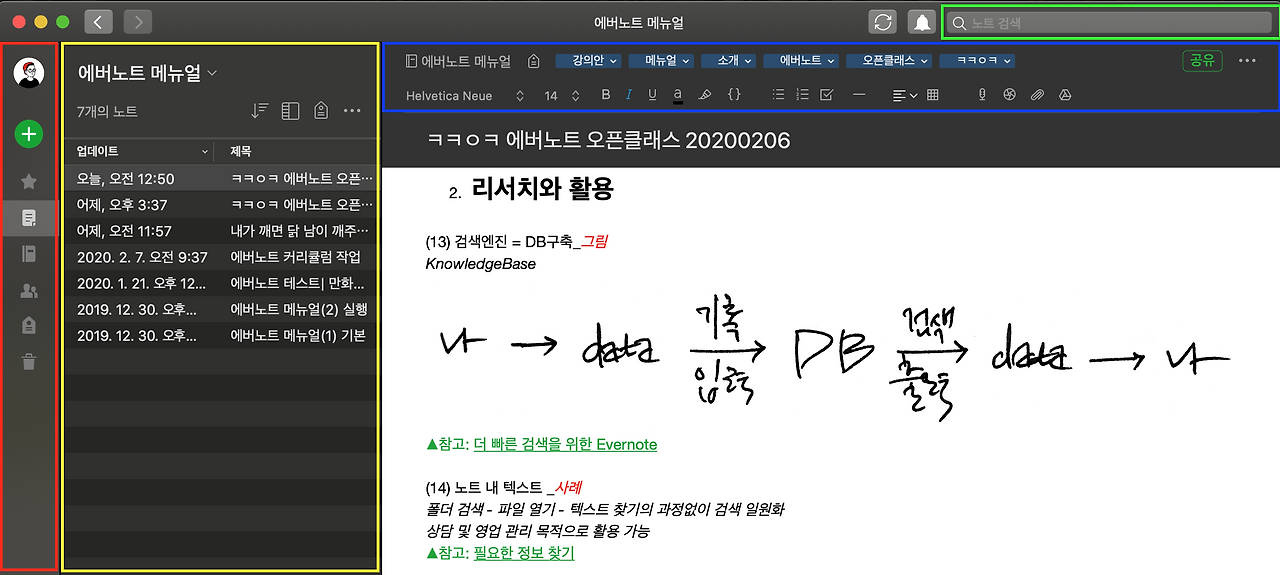
Task: Toggle bold formatting
Action: 606,95
